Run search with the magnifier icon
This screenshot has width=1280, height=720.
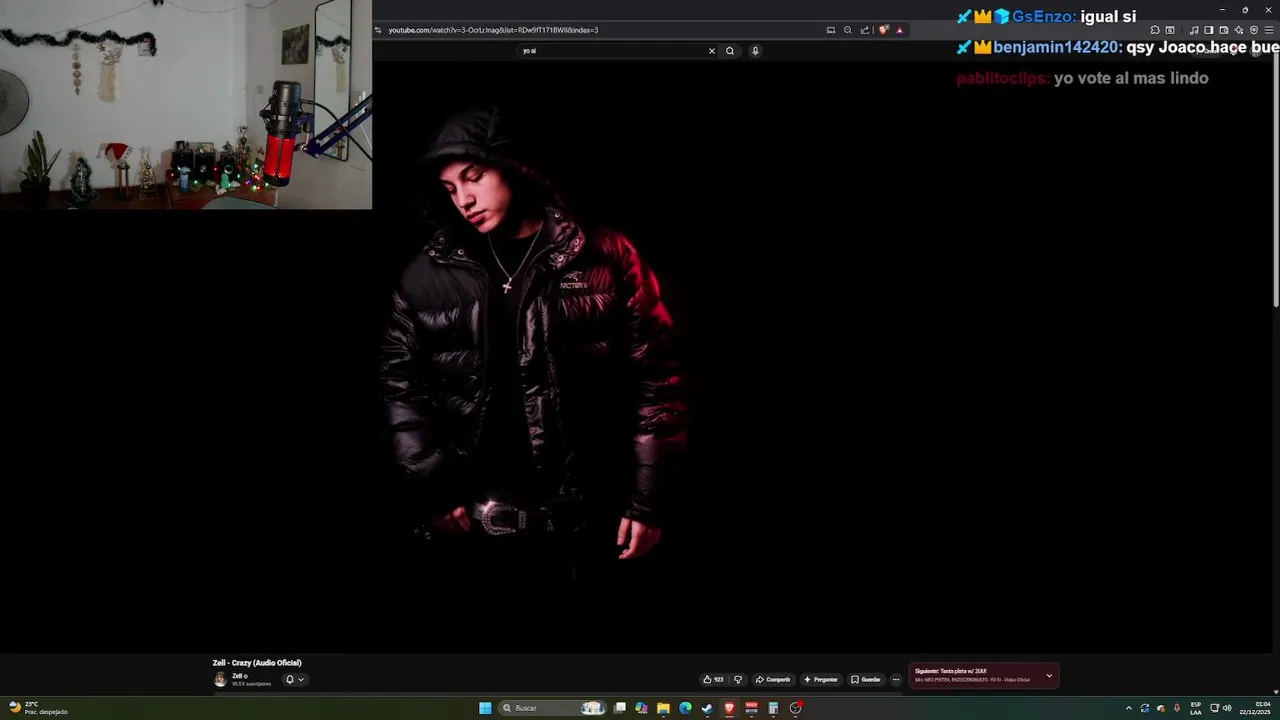coord(730,51)
